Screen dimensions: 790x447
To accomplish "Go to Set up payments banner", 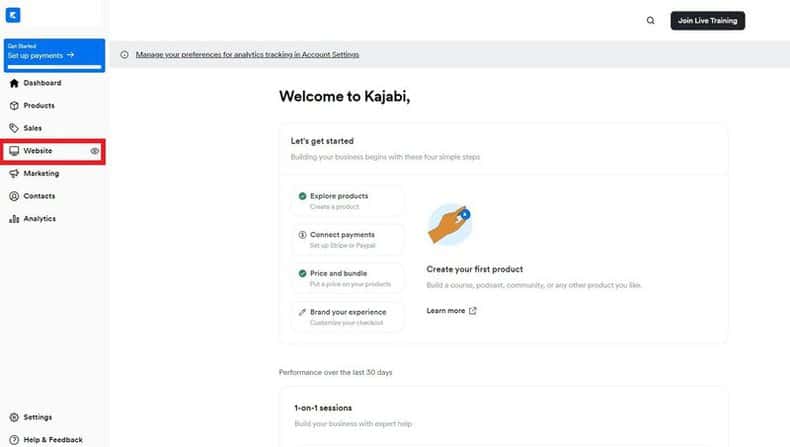I will 54,55.
